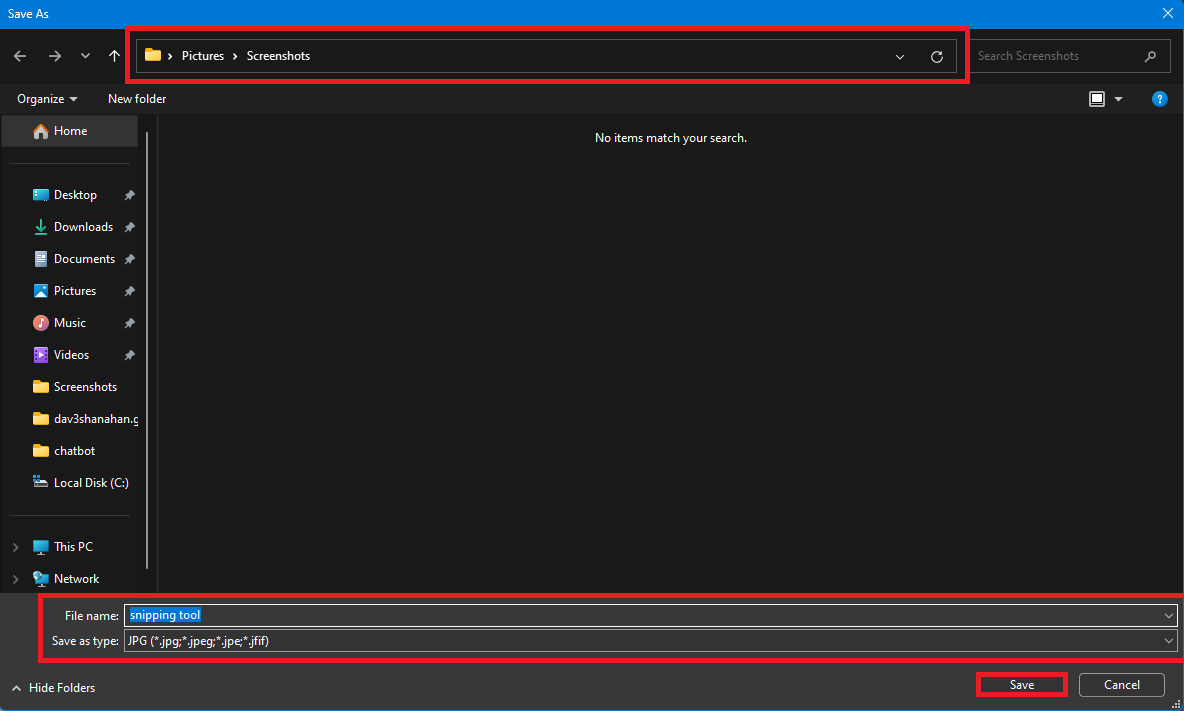Go back to the previous folder
Screen dimensions: 1184x711
point(20,56)
